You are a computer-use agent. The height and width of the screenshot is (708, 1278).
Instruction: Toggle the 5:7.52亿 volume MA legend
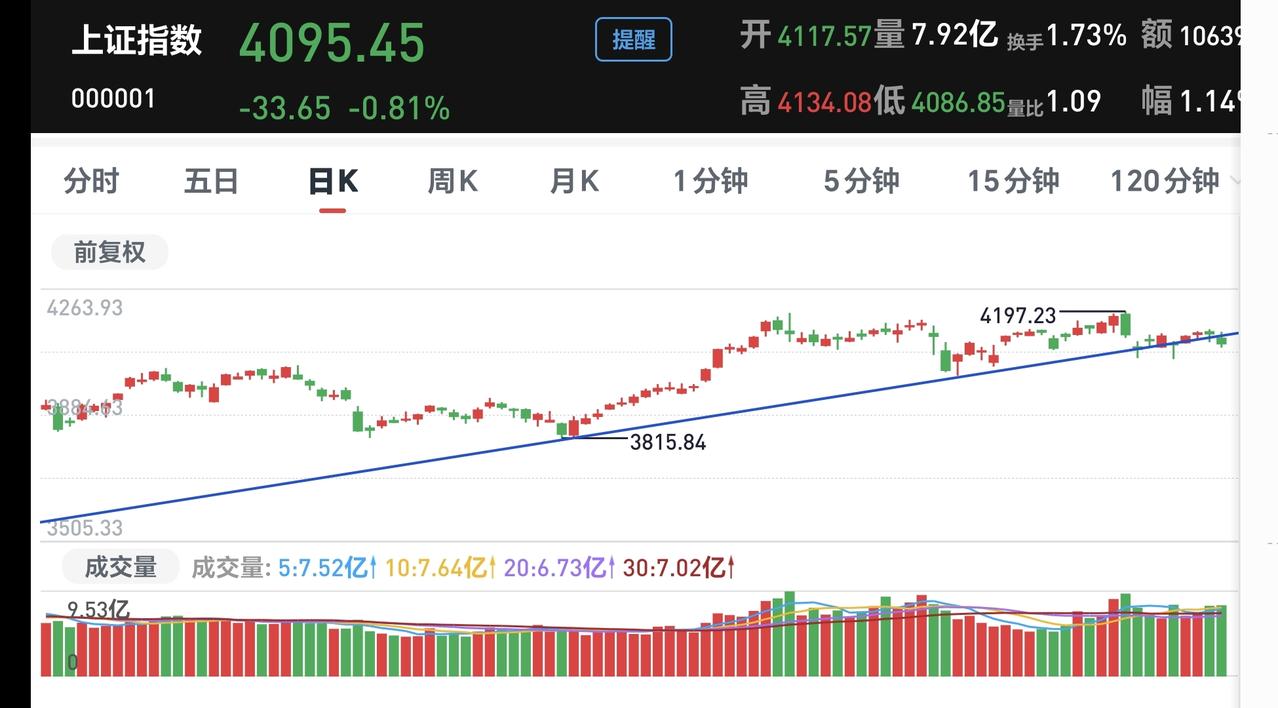coord(325,566)
